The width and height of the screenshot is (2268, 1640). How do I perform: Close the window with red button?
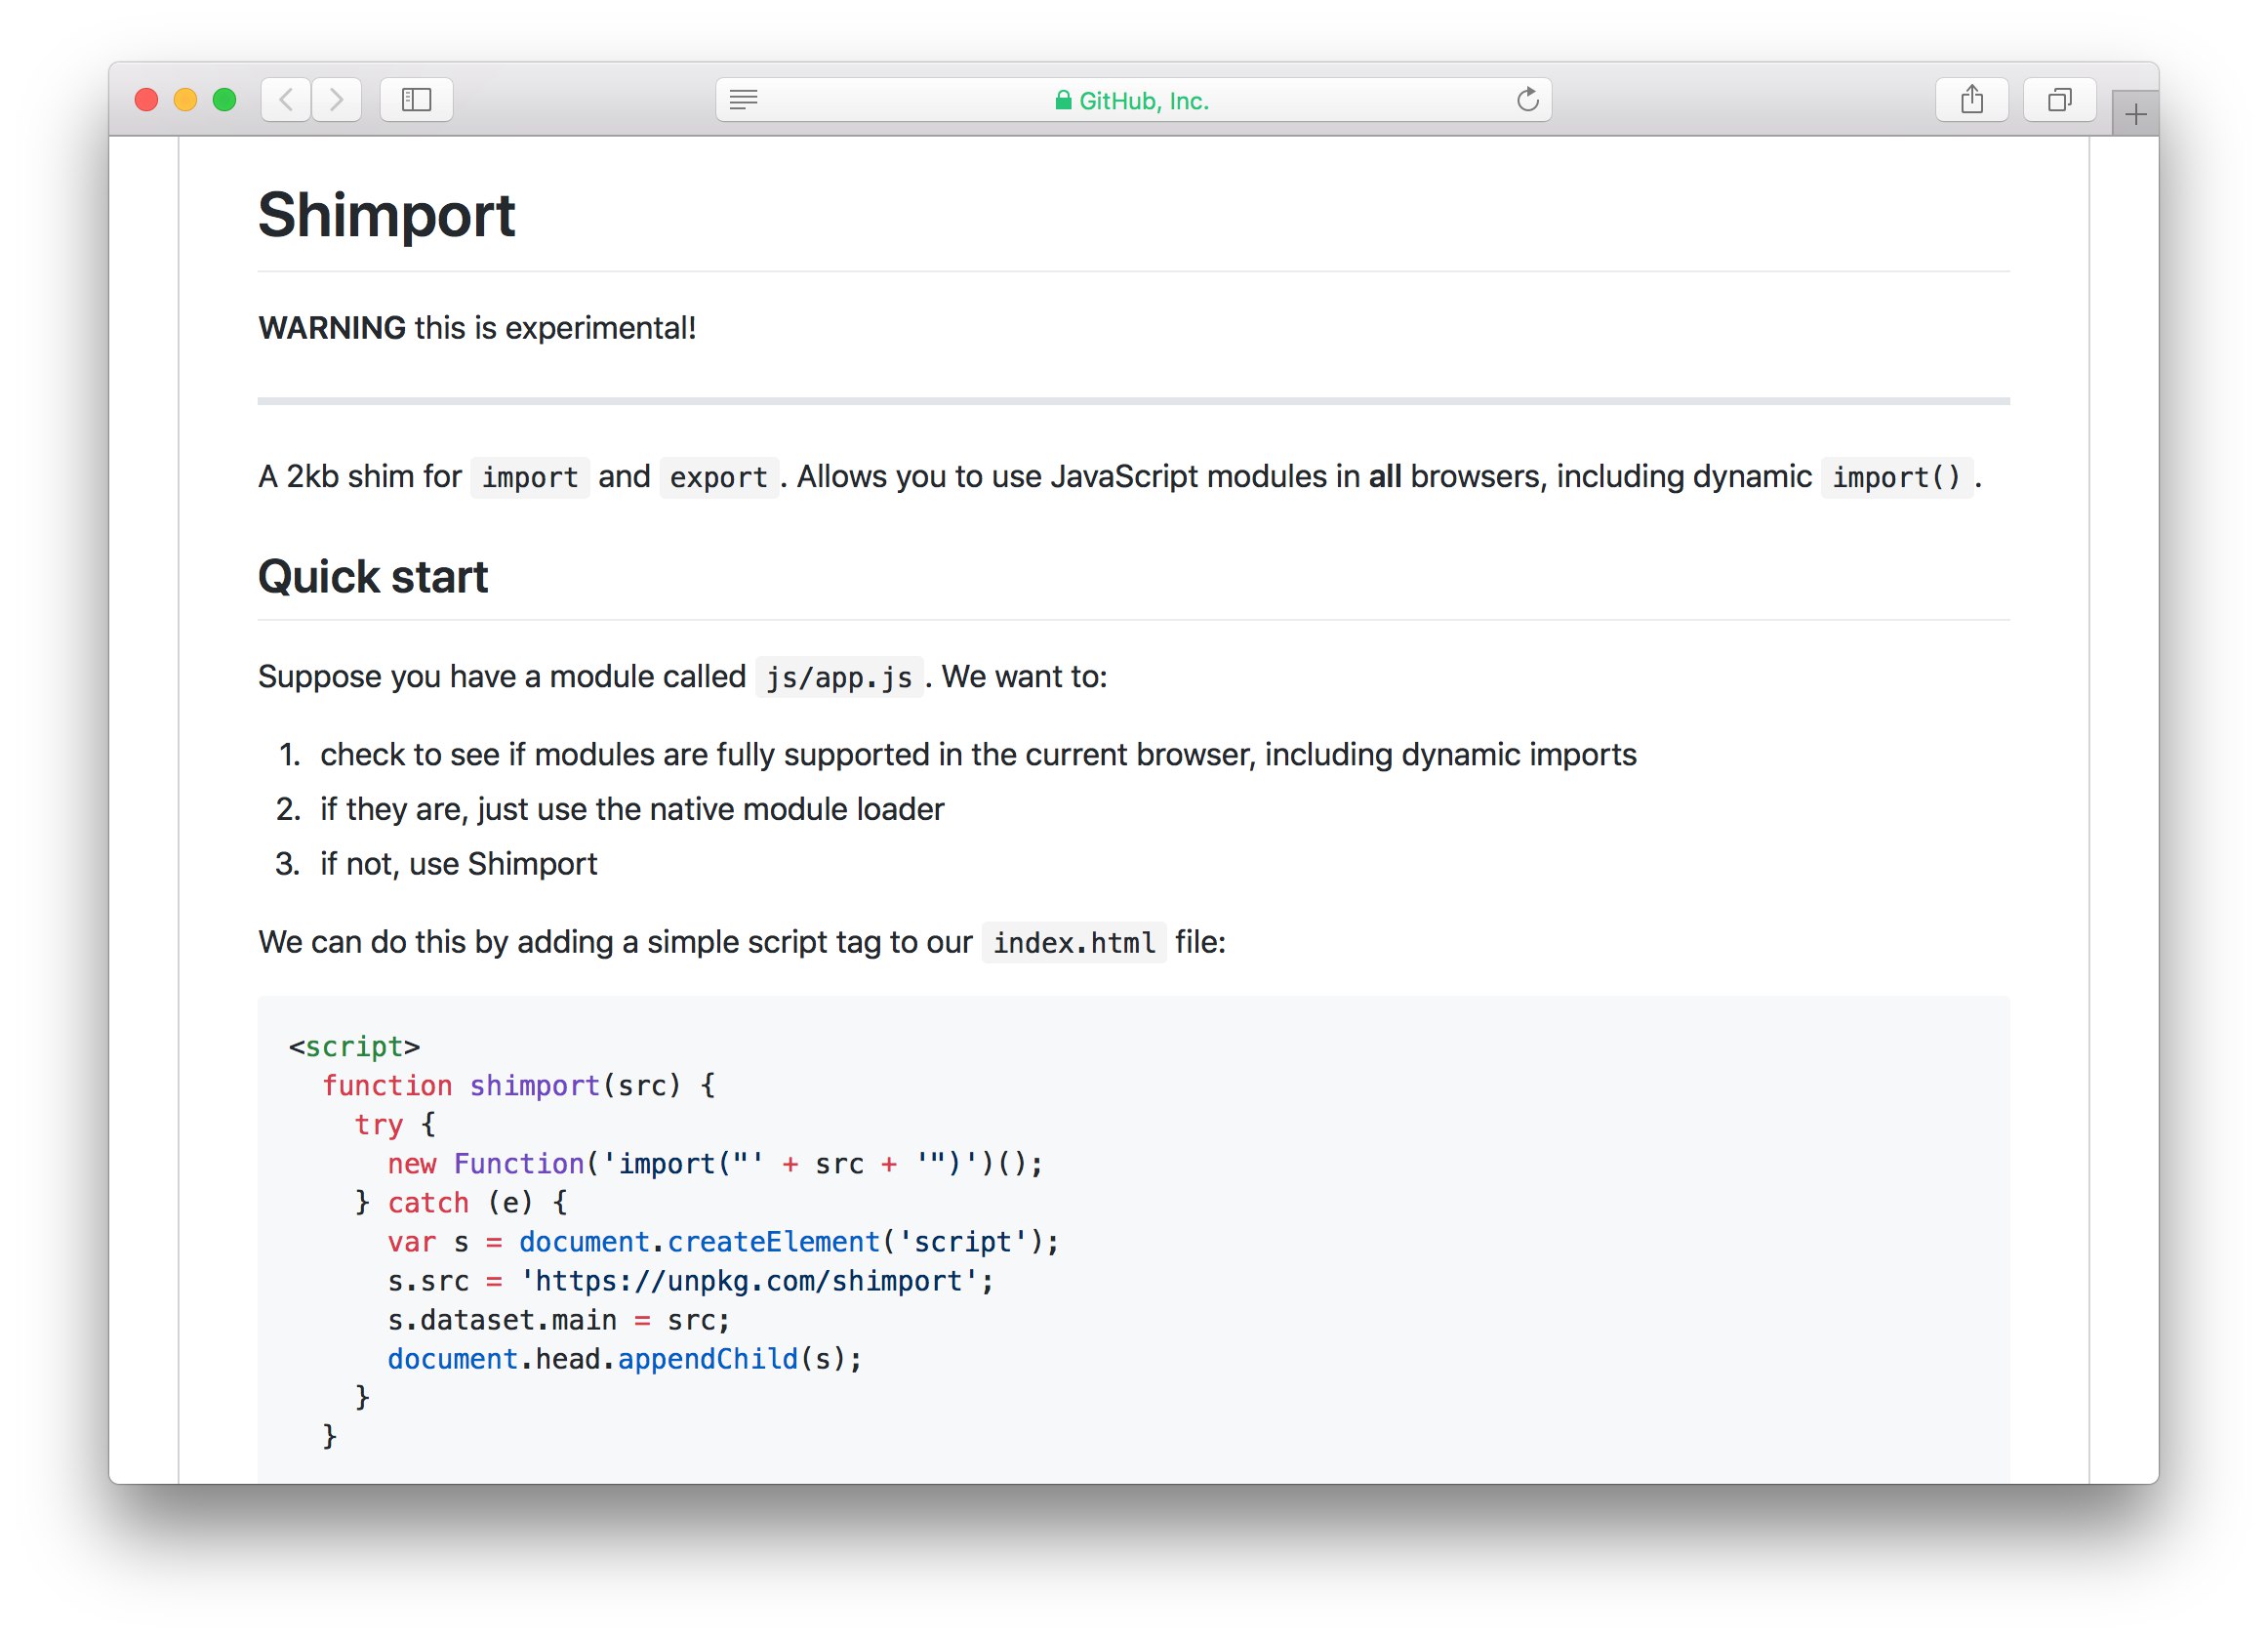coord(146,100)
